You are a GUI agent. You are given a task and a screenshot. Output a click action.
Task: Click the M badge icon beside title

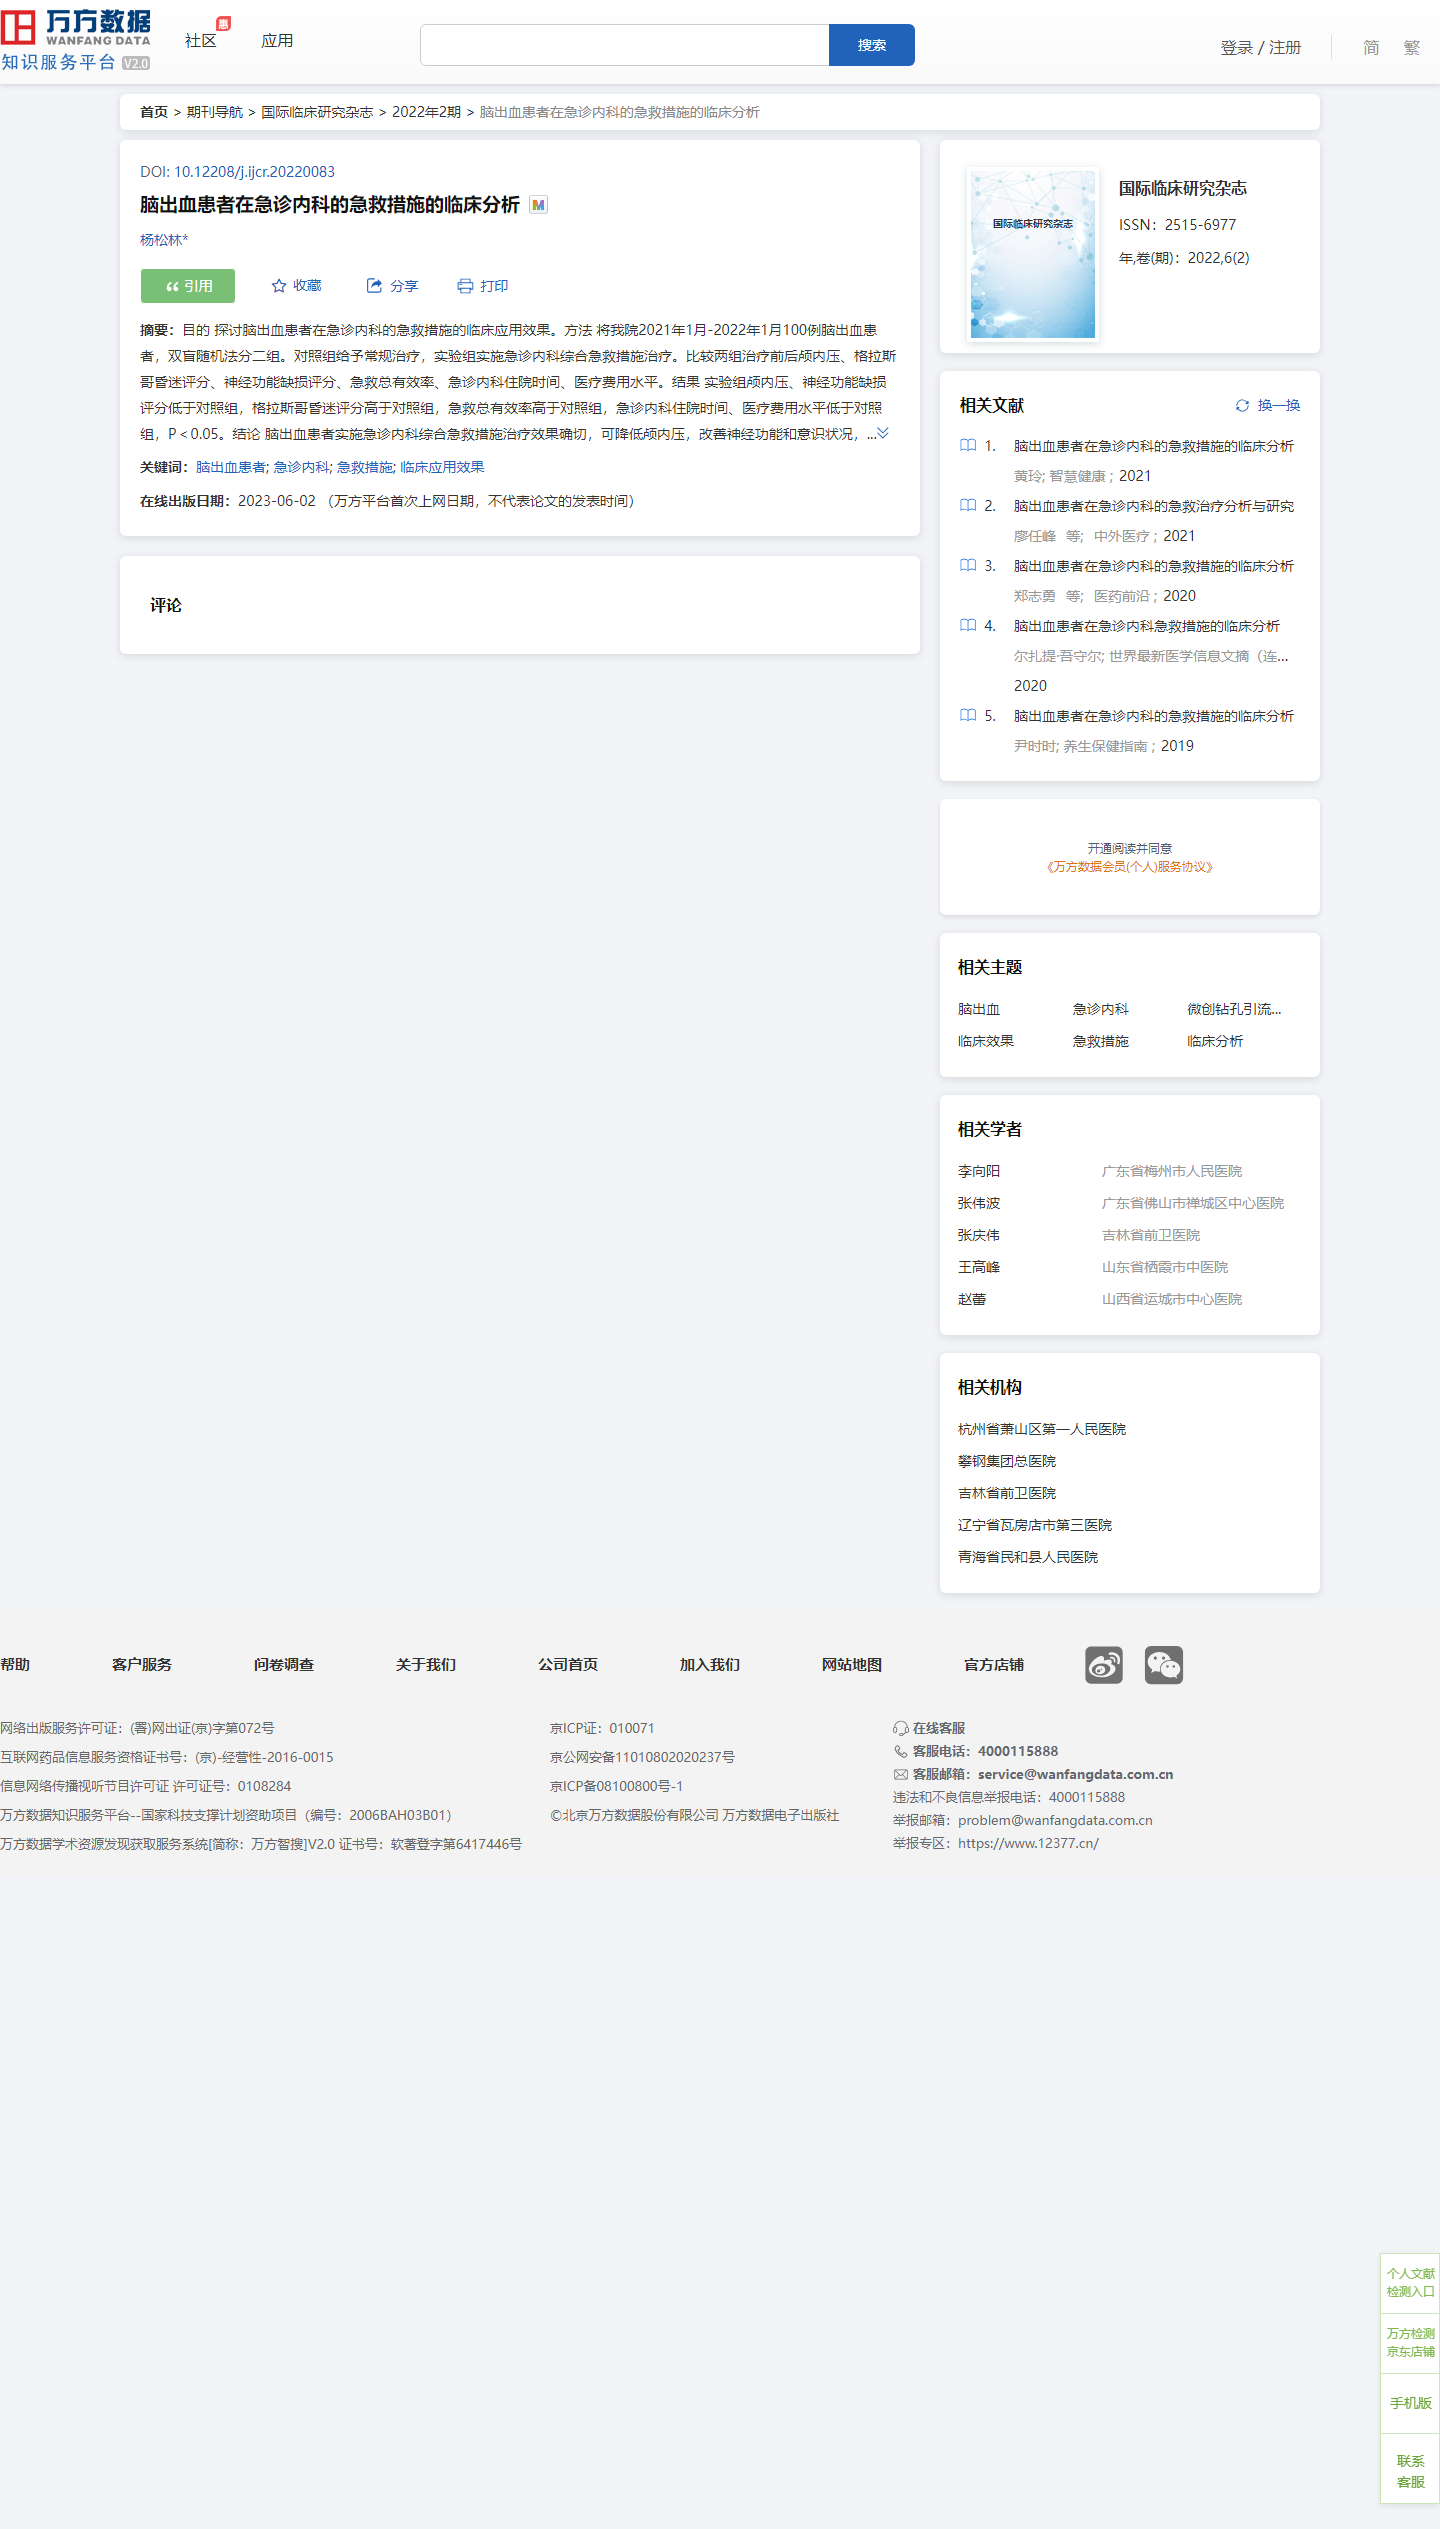click(x=538, y=205)
